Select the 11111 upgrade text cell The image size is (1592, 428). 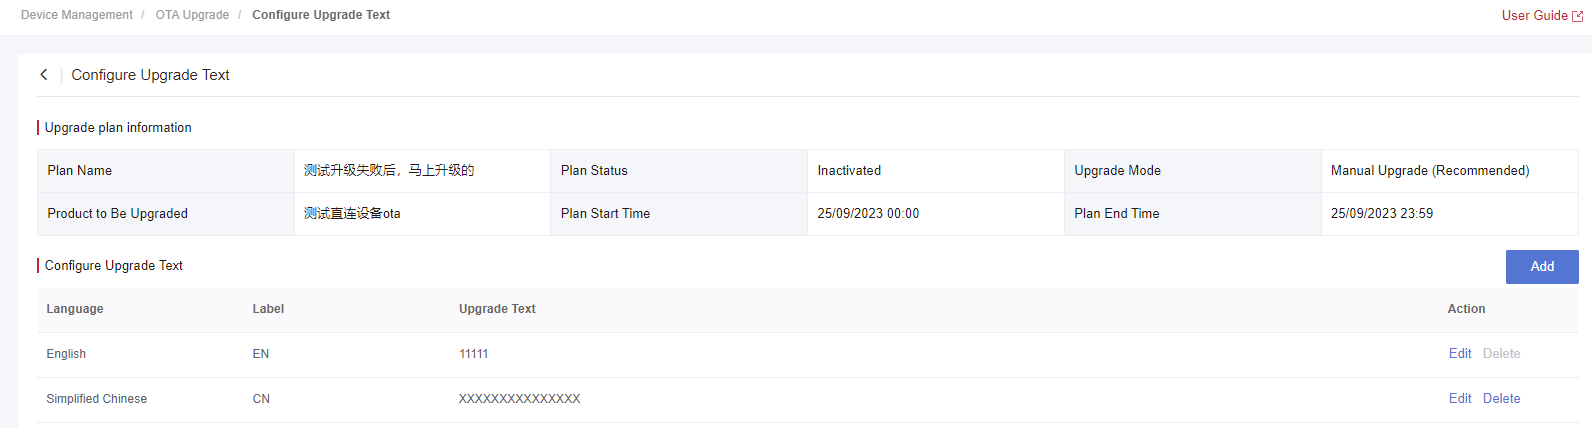[474, 354]
